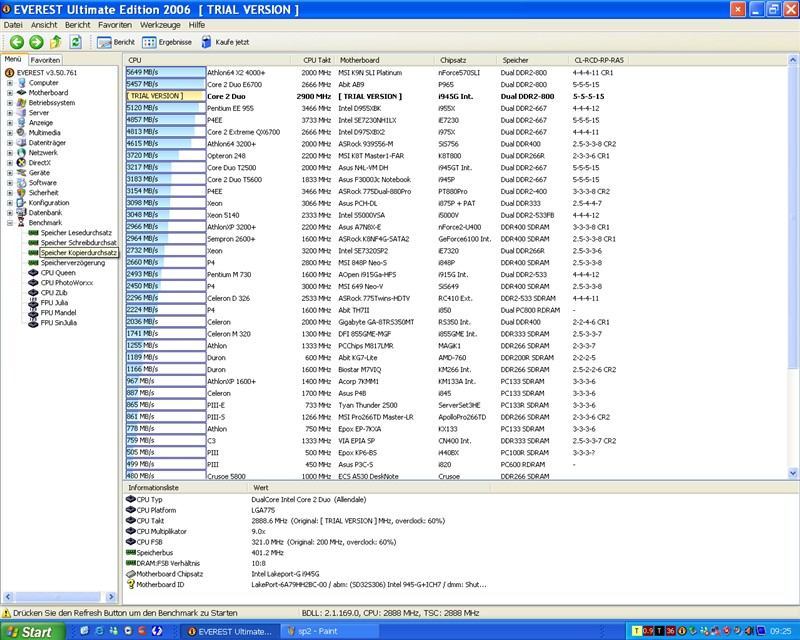
Task: Click the CPU Queen benchmark icon
Action: [33, 273]
